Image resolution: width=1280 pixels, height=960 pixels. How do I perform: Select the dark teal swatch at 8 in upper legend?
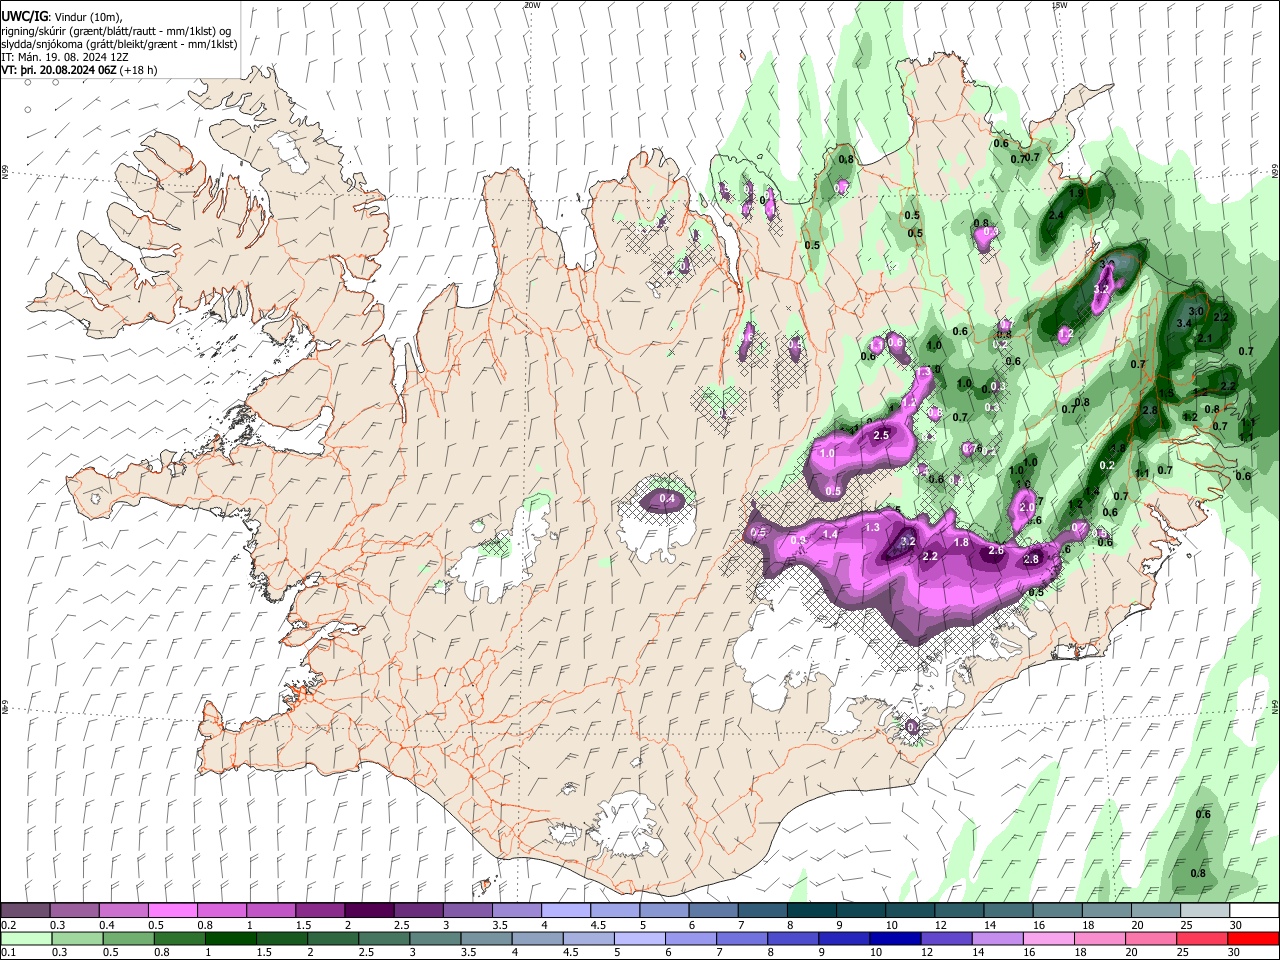(x=811, y=910)
